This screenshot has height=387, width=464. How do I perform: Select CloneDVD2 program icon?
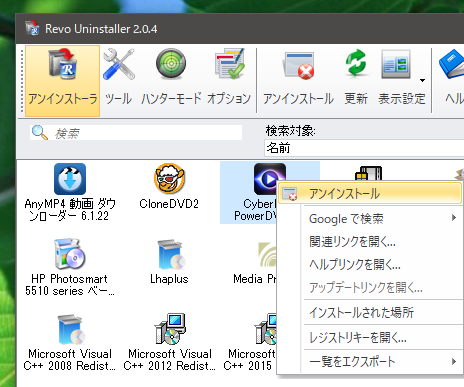(169, 178)
